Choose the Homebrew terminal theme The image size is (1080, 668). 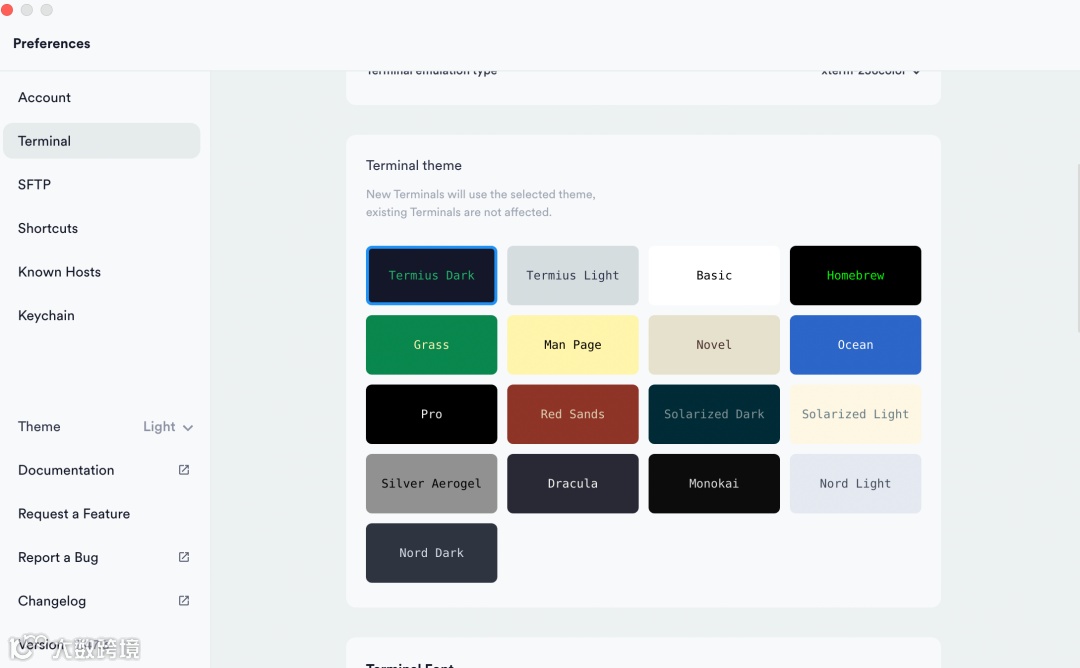[855, 275]
